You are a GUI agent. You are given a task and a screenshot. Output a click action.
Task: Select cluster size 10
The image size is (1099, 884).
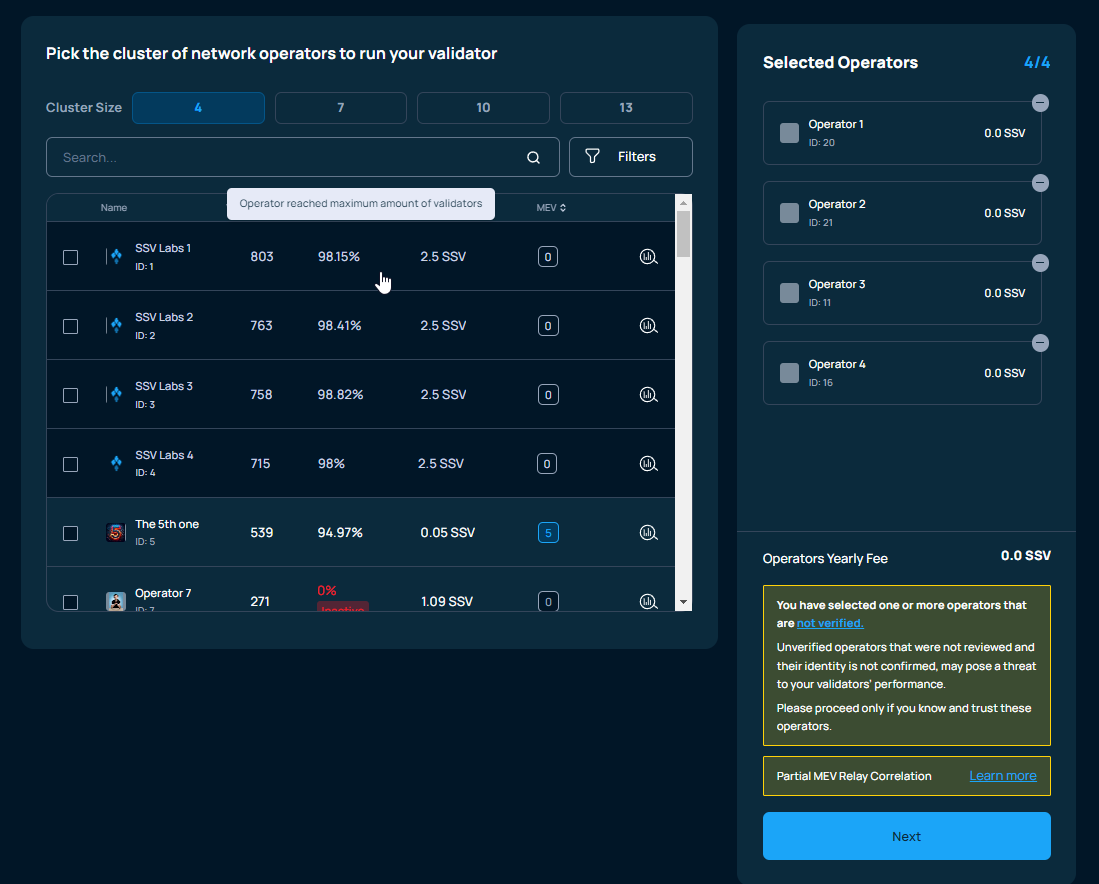(483, 108)
